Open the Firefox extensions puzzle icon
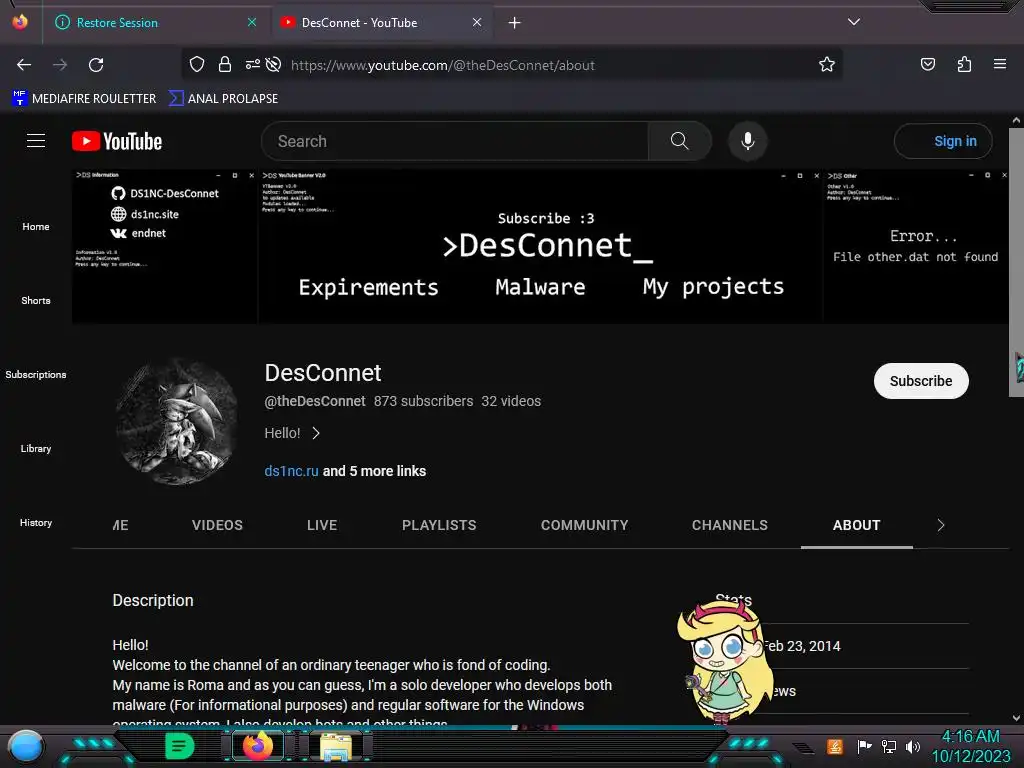This screenshot has height=768, width=1024. (964, 64)
